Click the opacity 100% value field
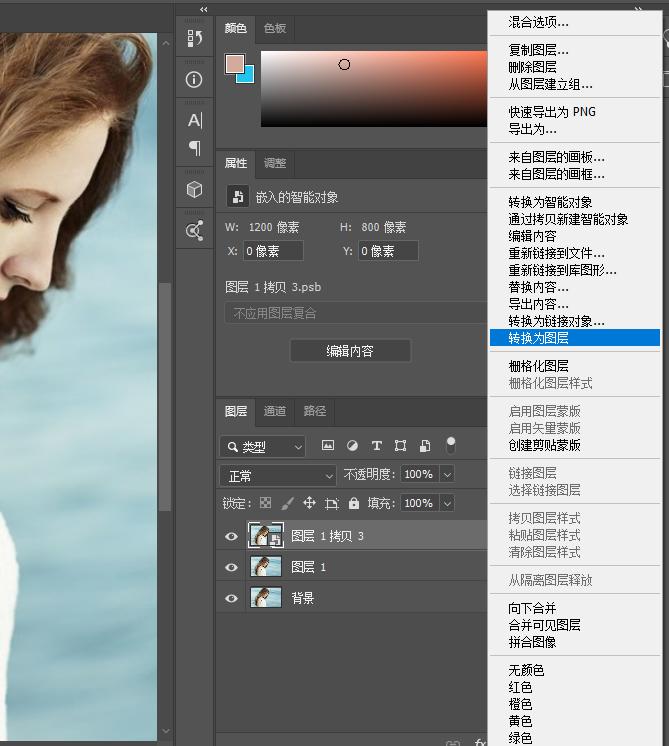 point(419,474)
